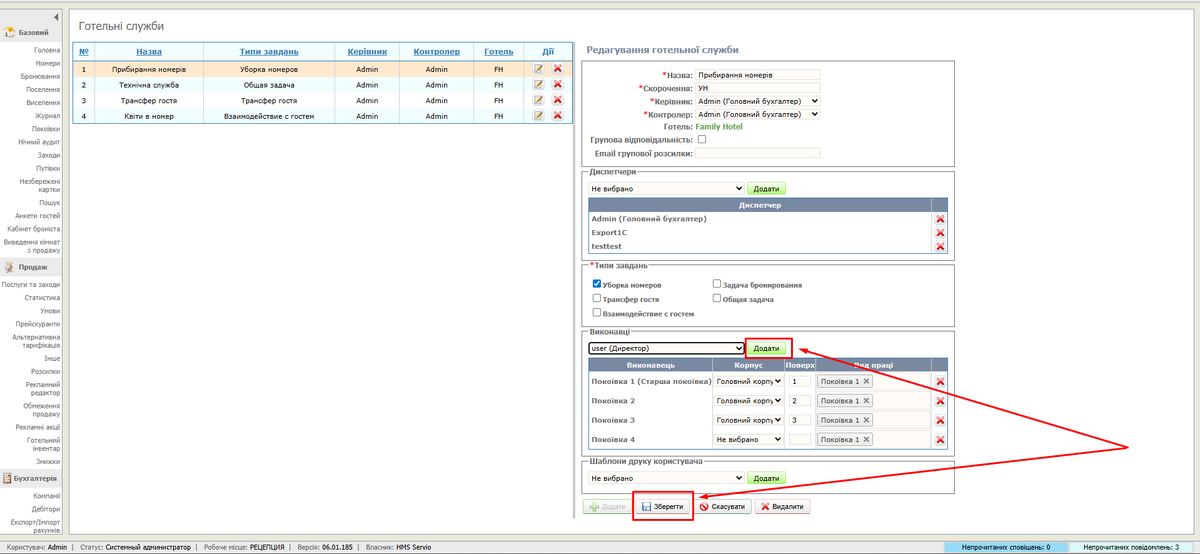
Task: Go to Статистика in the Продаж section
Action: pyautogui.click(x=42, y=297)
